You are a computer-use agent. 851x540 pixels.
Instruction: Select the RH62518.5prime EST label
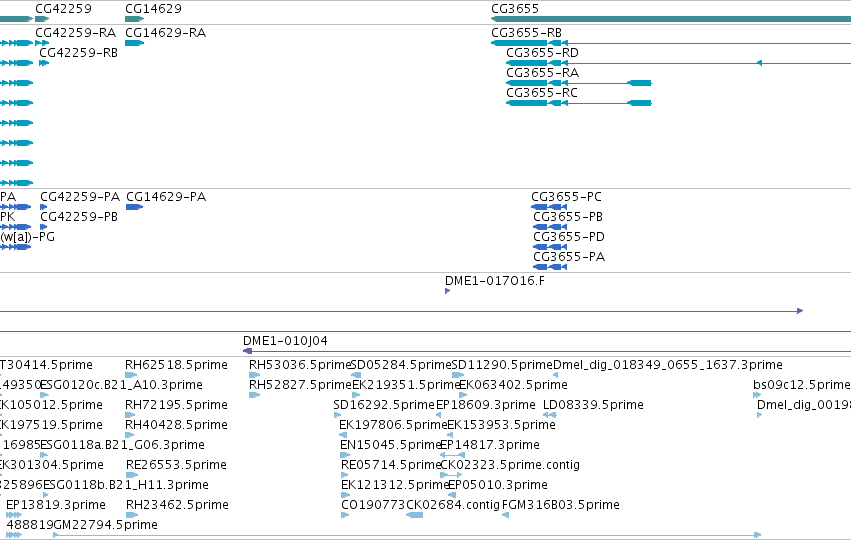coord(176,365)
